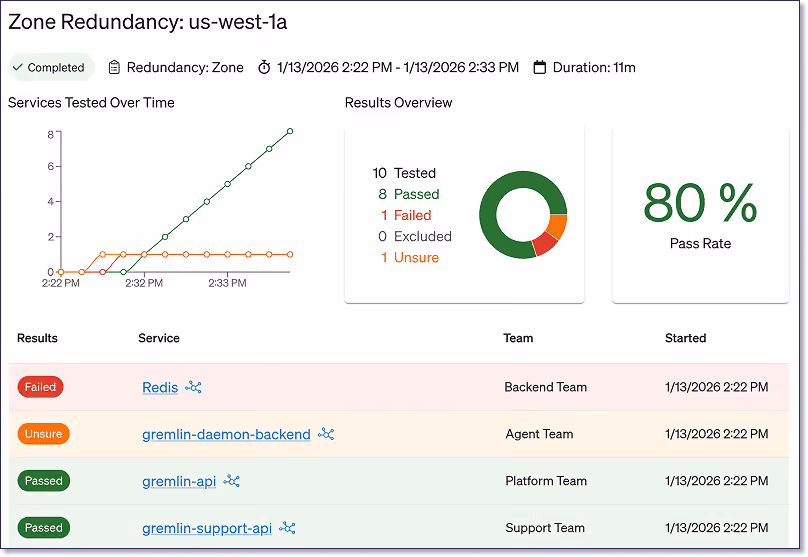Click the top green data point on the chart
This screenshot has height=557, width=808.
click(290, 131)
